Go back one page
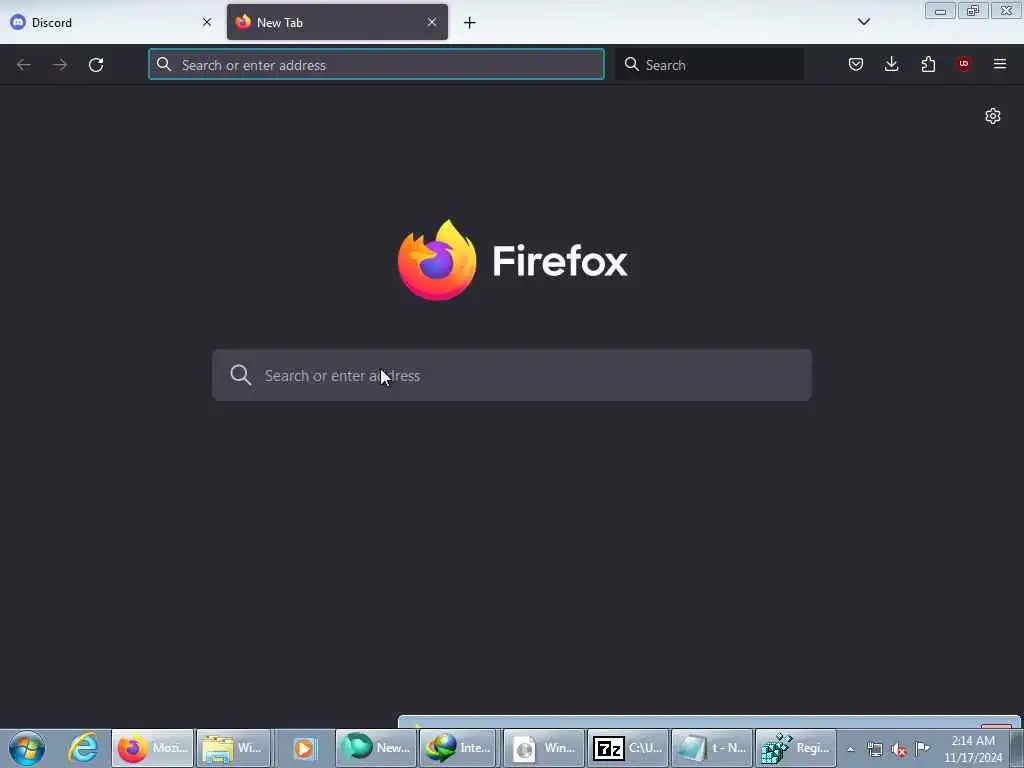Image resolution: width=1024 pixels, height=768 pixels. click(x=24, y=65)
